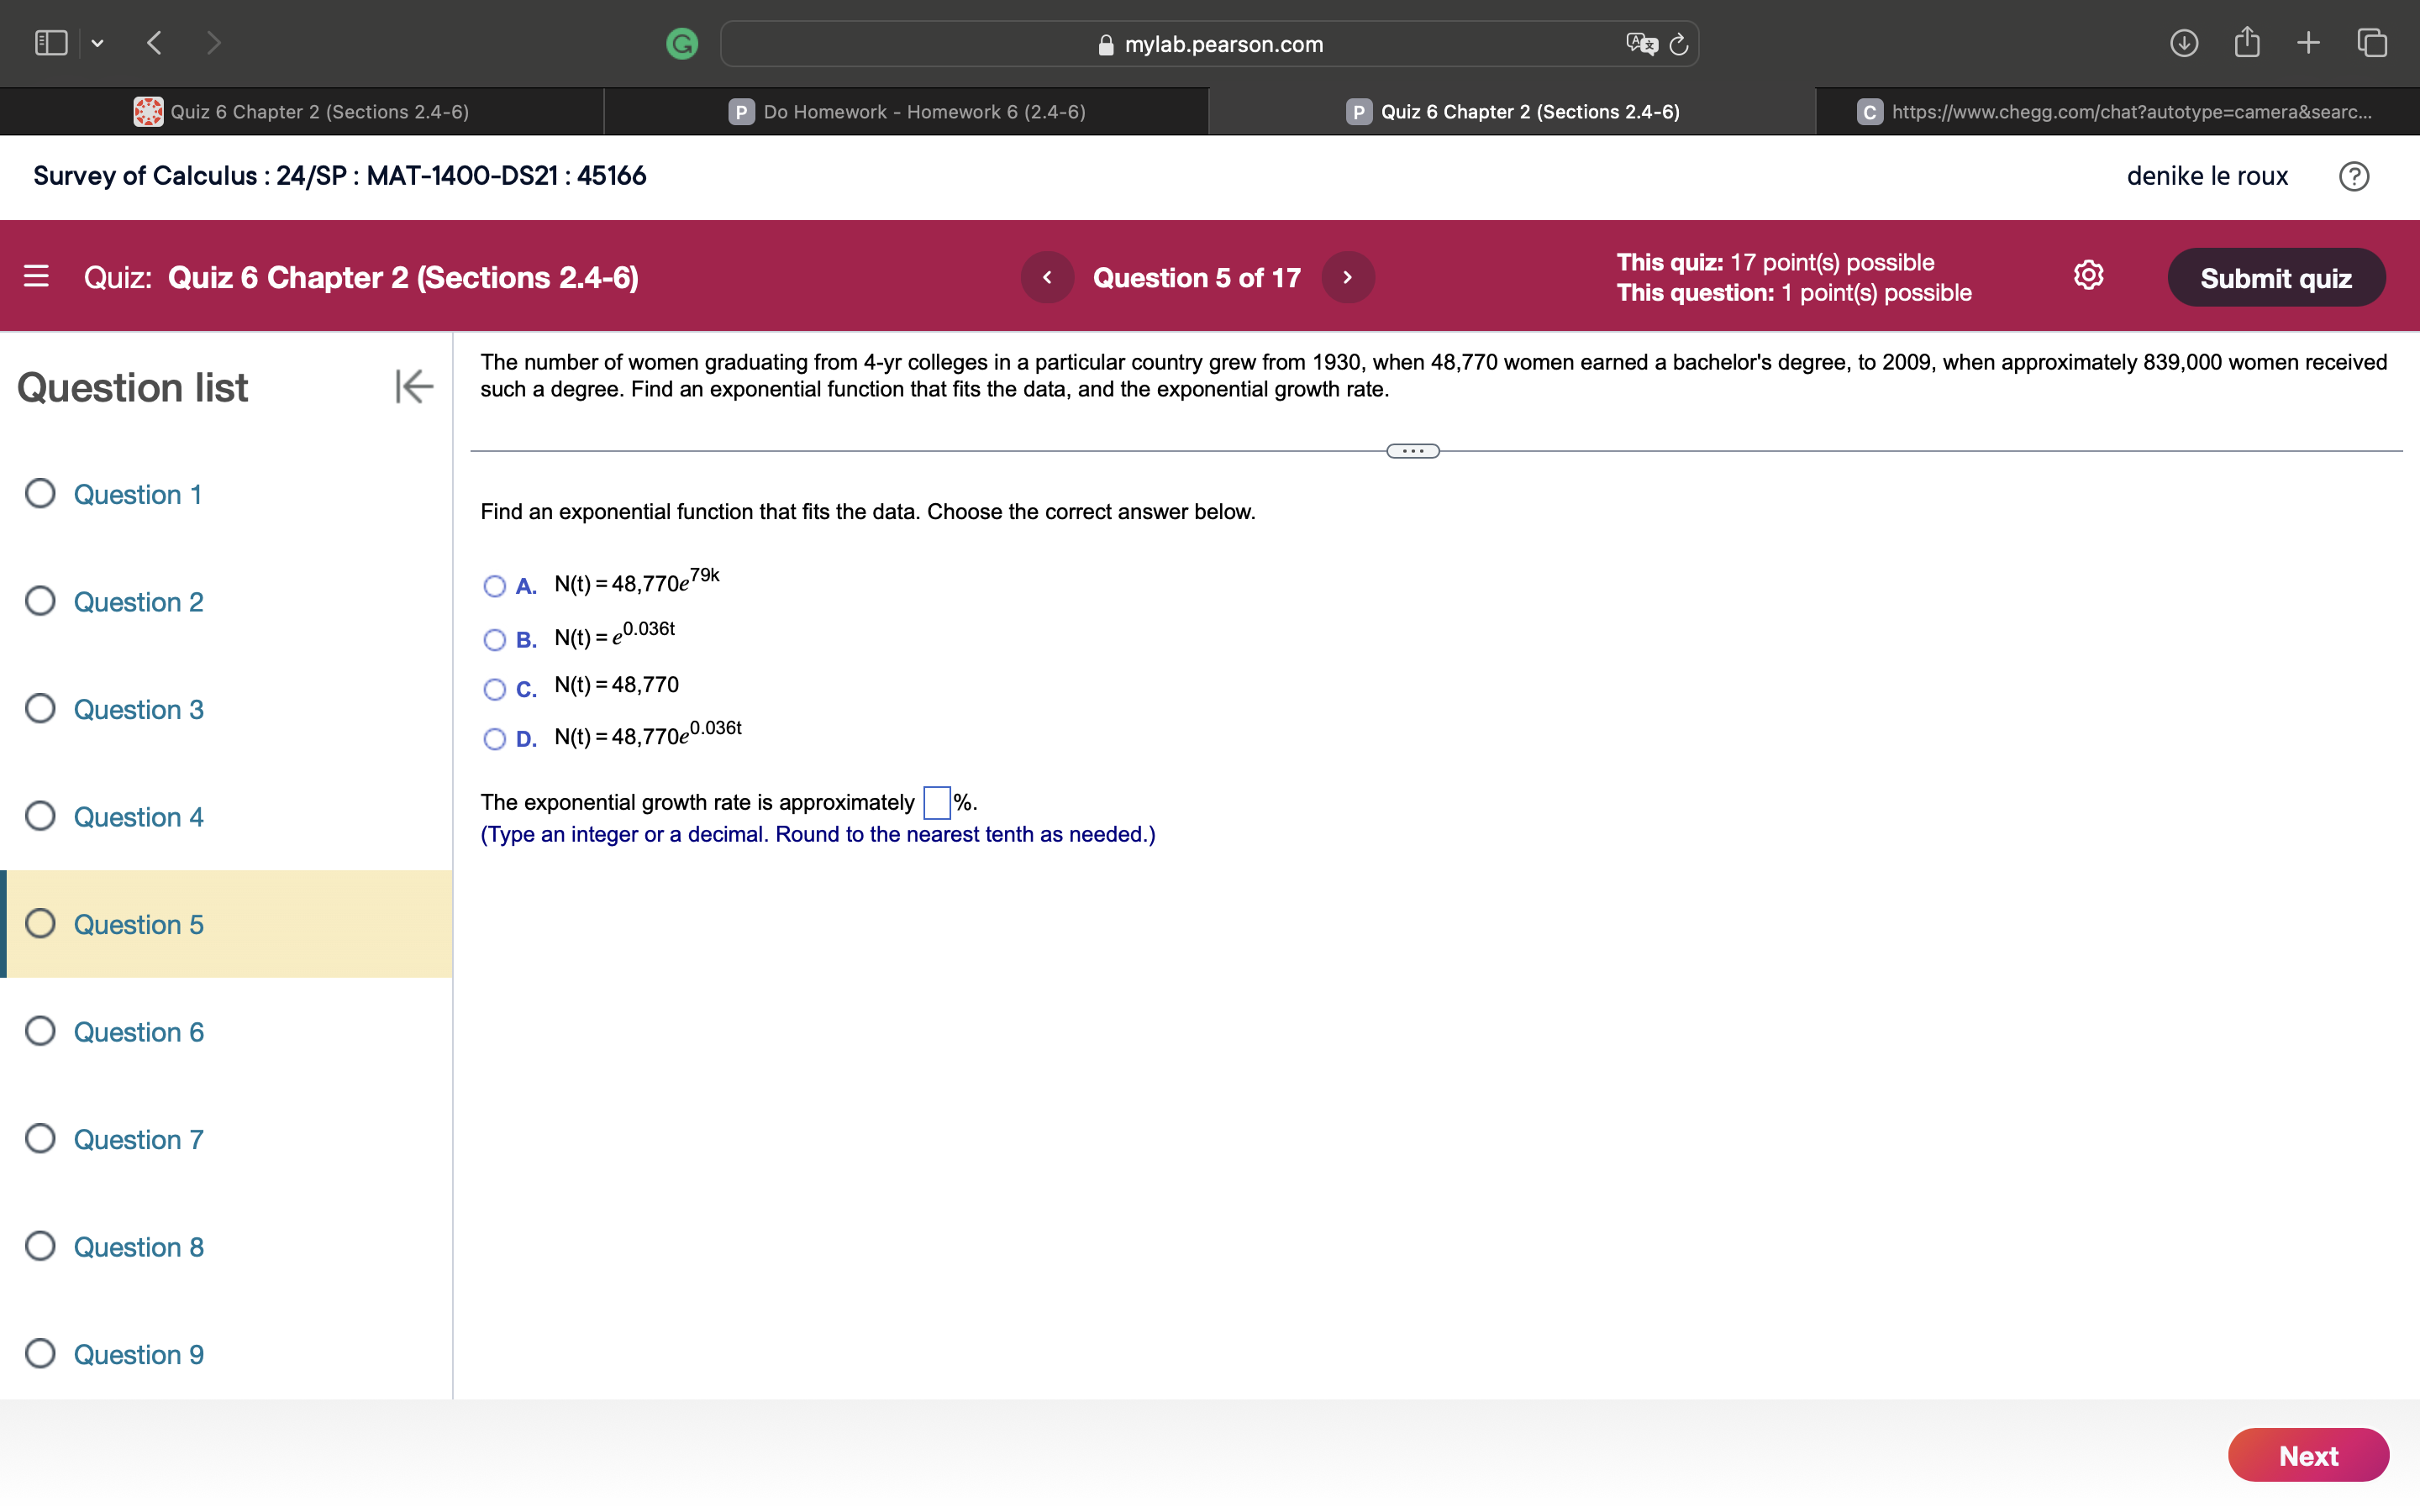This screenshot has height=1512, width=2420.
Task: Open the quiz settings gear icon
Action: pyautogui.click(x=2088, y=275)
